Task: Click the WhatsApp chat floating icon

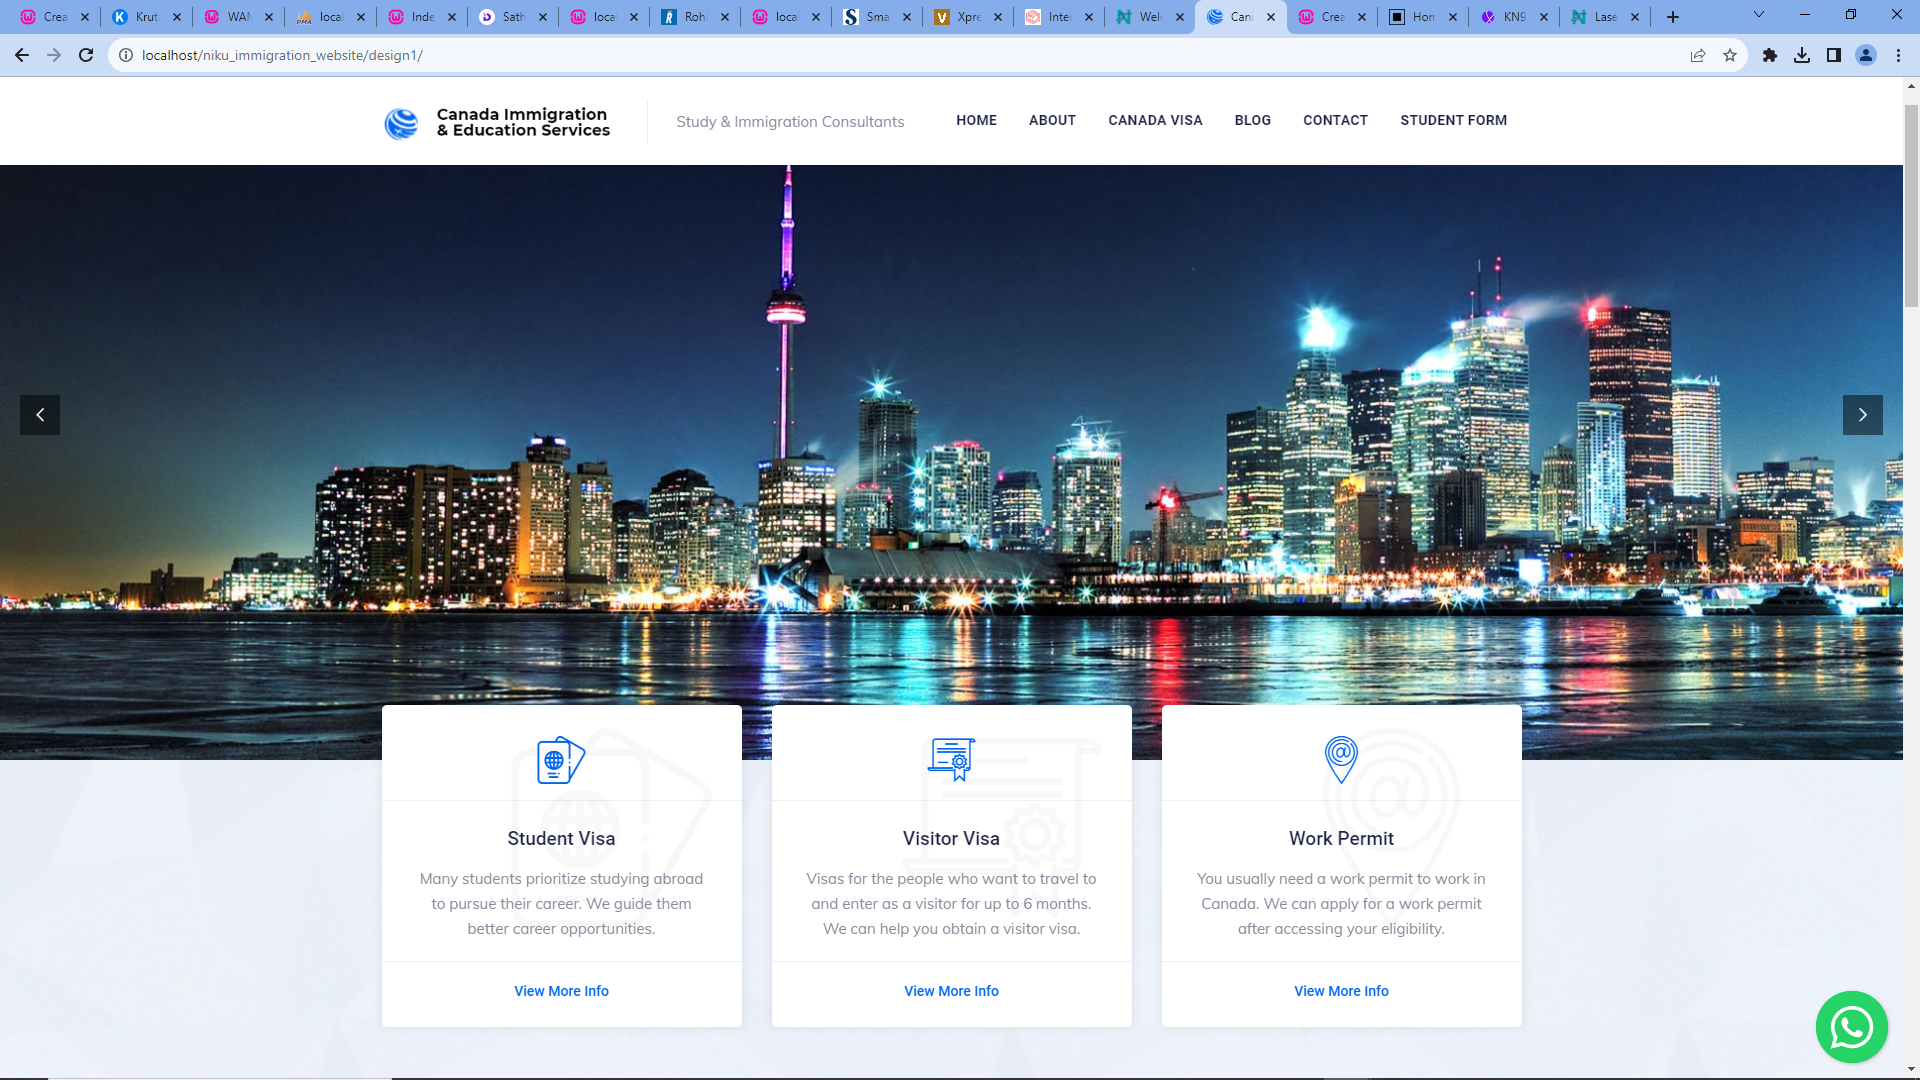Action: pos(1851,1027)
